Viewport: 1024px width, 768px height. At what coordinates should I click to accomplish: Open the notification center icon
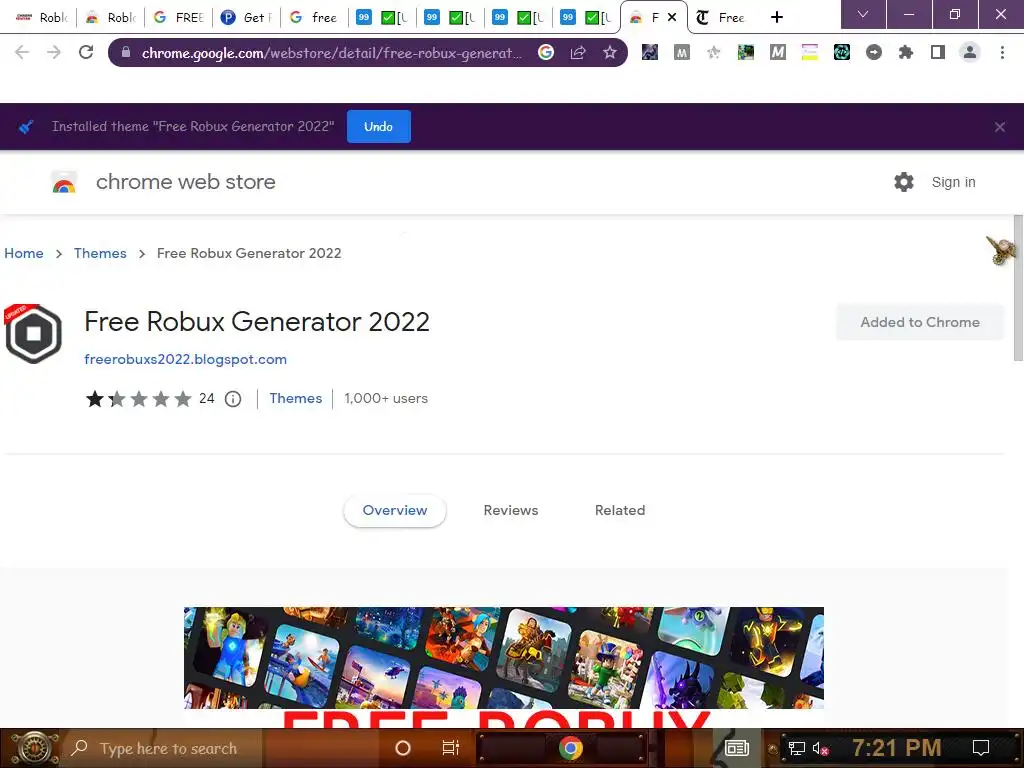[981, 748]
